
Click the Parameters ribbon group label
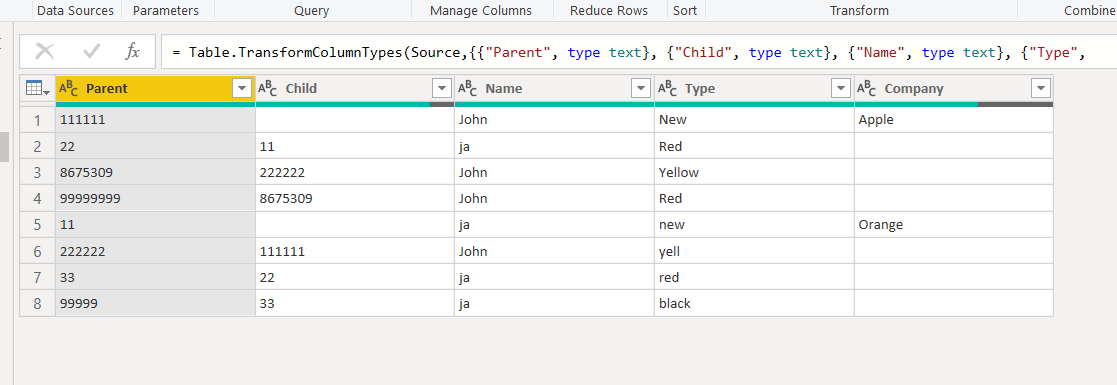point(166,11)
